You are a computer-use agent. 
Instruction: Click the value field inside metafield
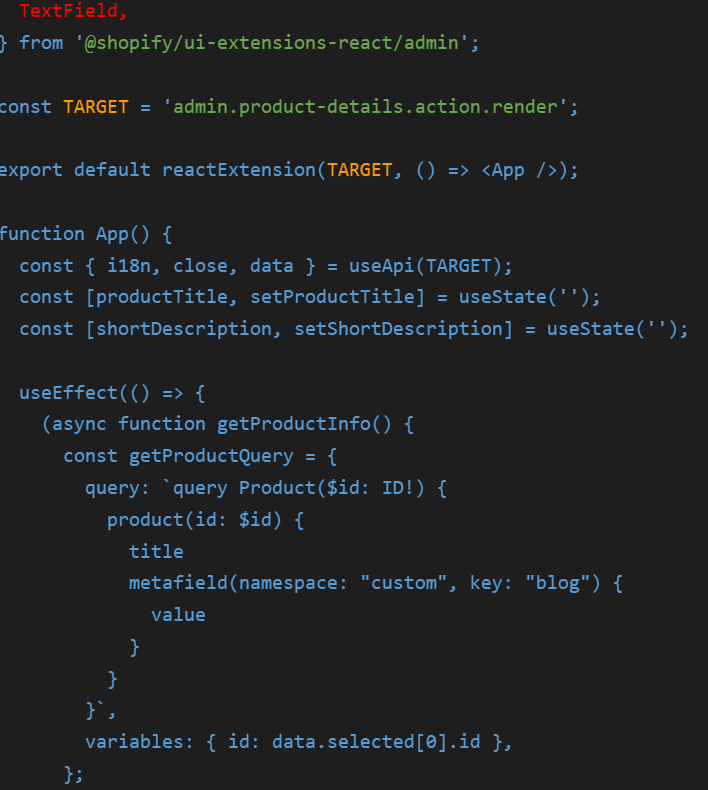click(x=178, y=614)
